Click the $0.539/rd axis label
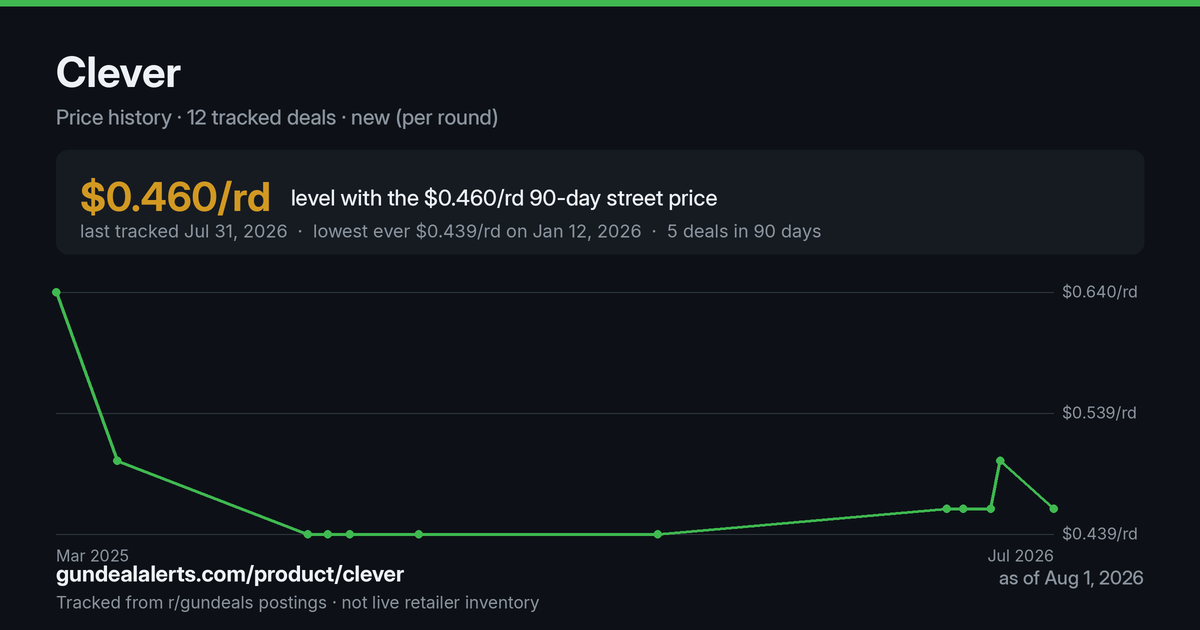This screenshot has width=1200, height=630. (x=1100, y=413)
